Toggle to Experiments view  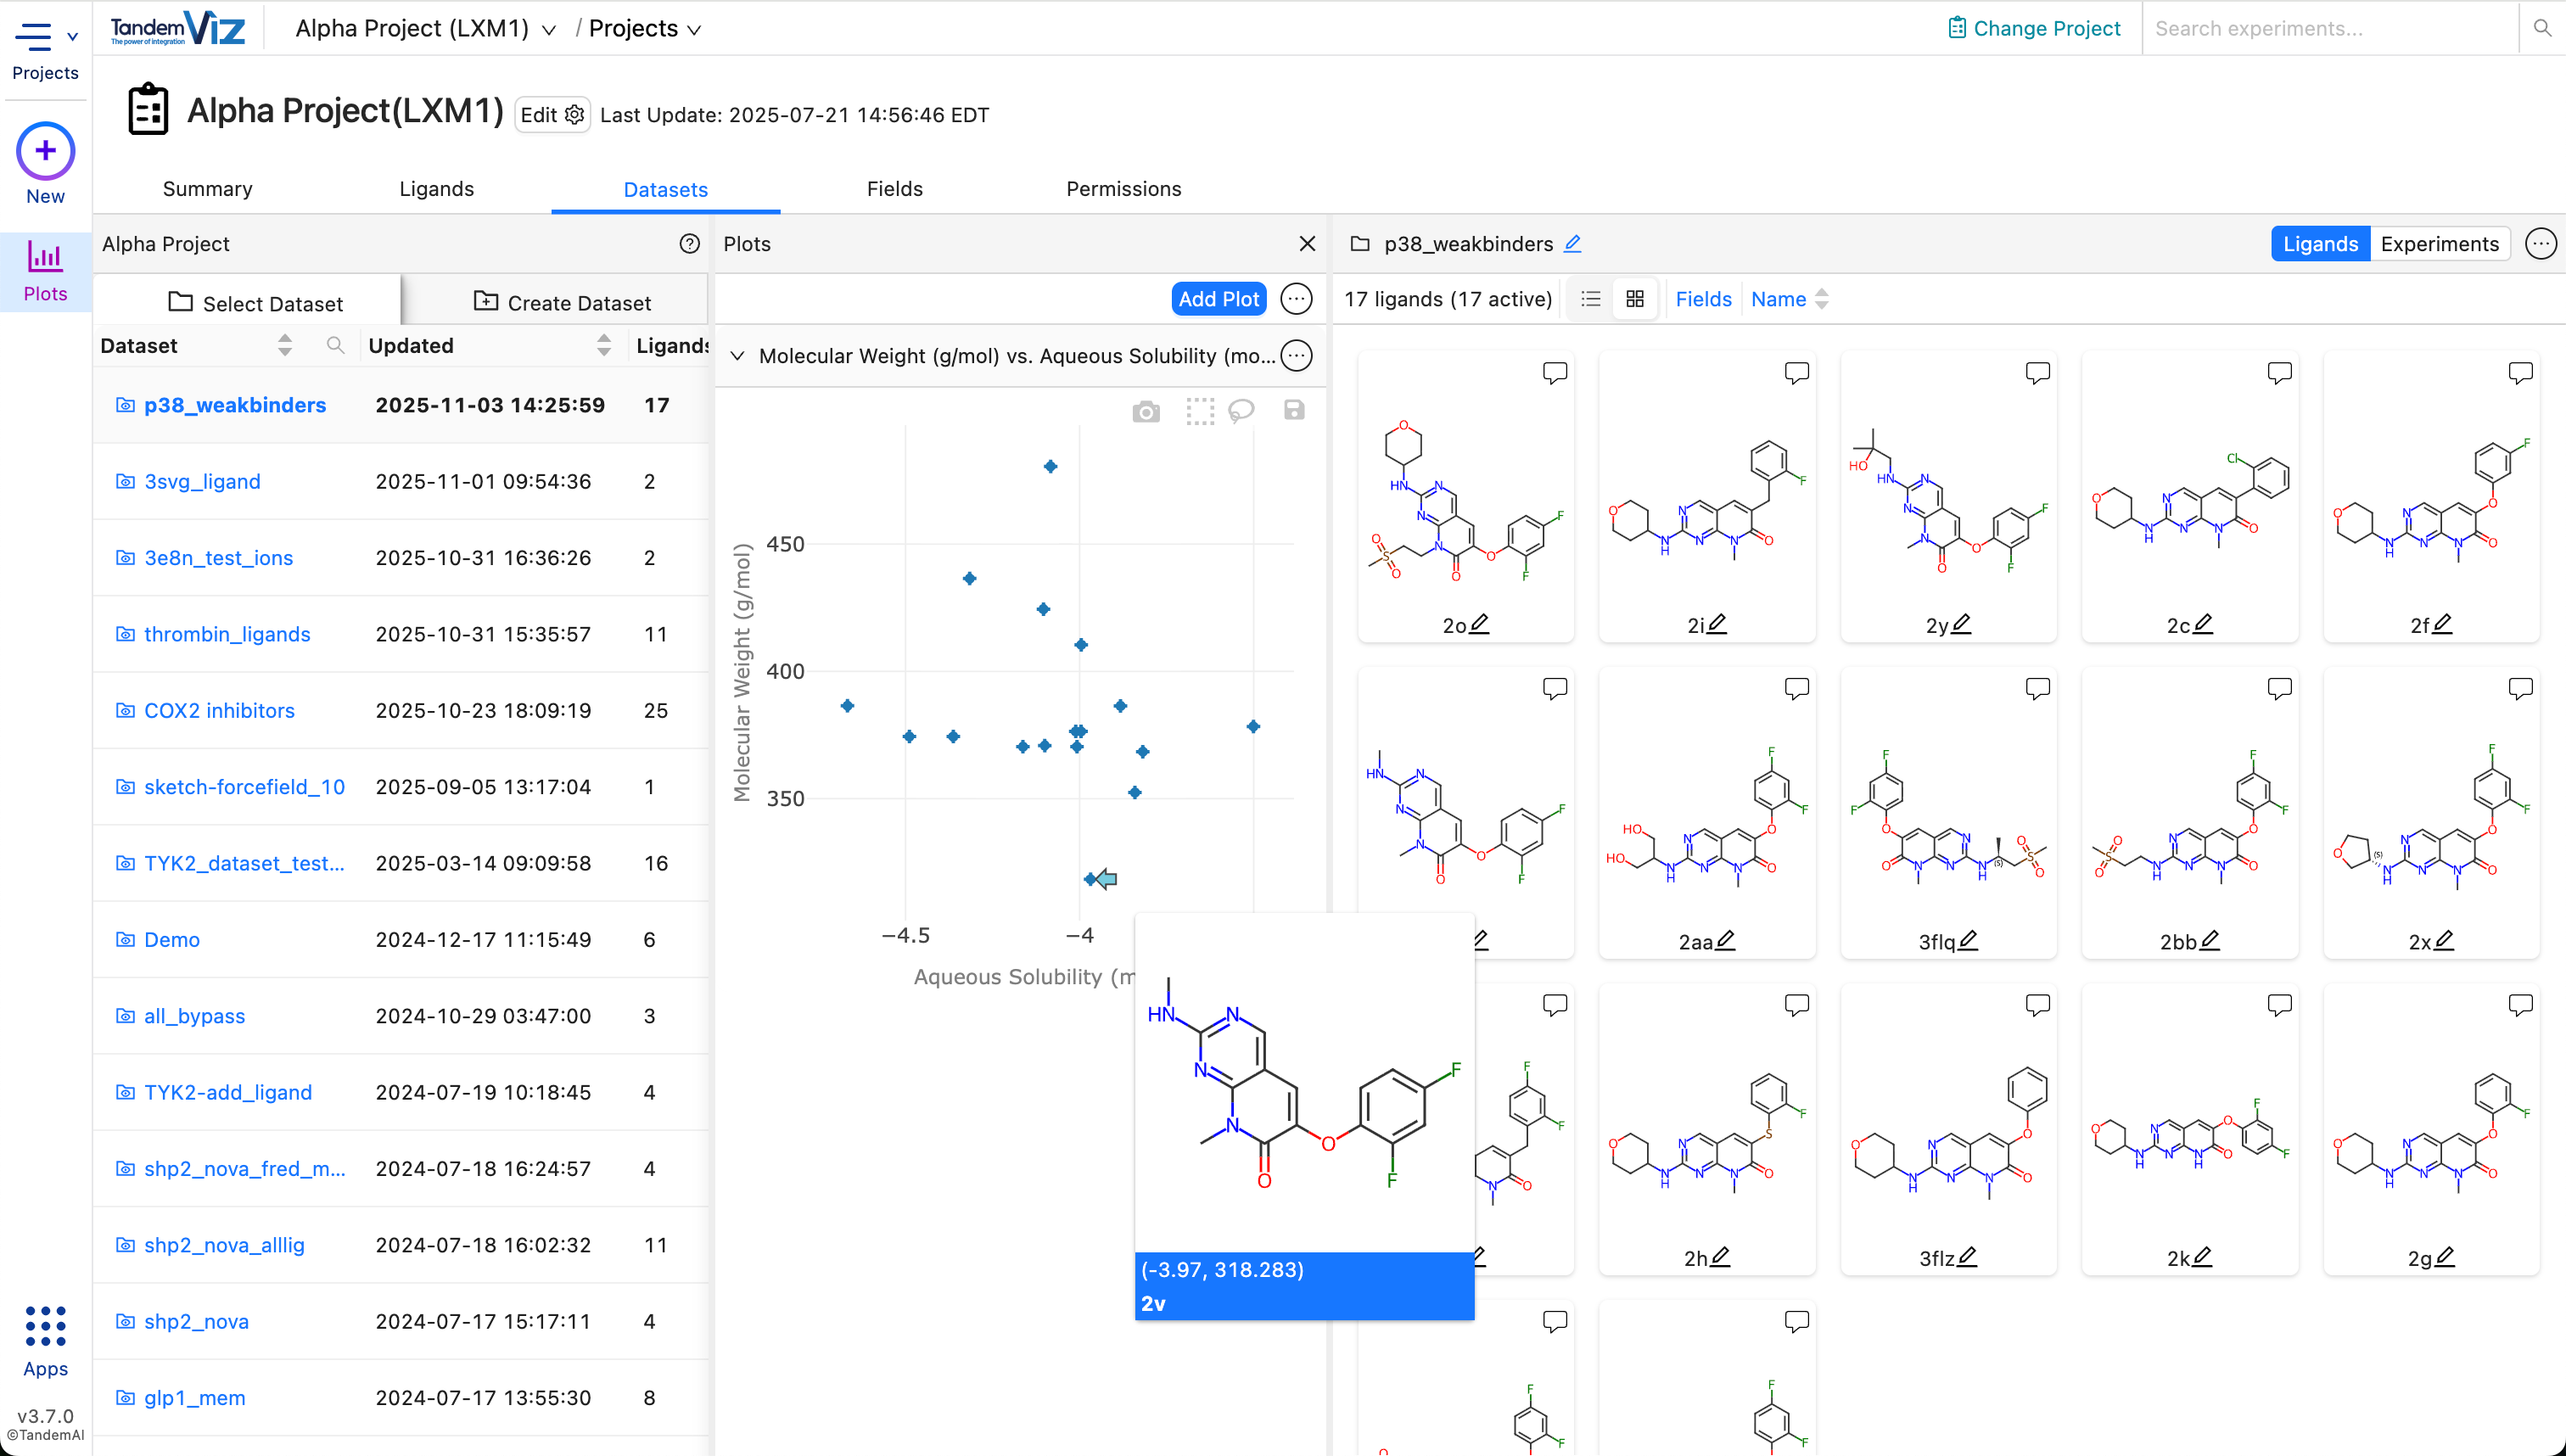tap(2439, 244)
